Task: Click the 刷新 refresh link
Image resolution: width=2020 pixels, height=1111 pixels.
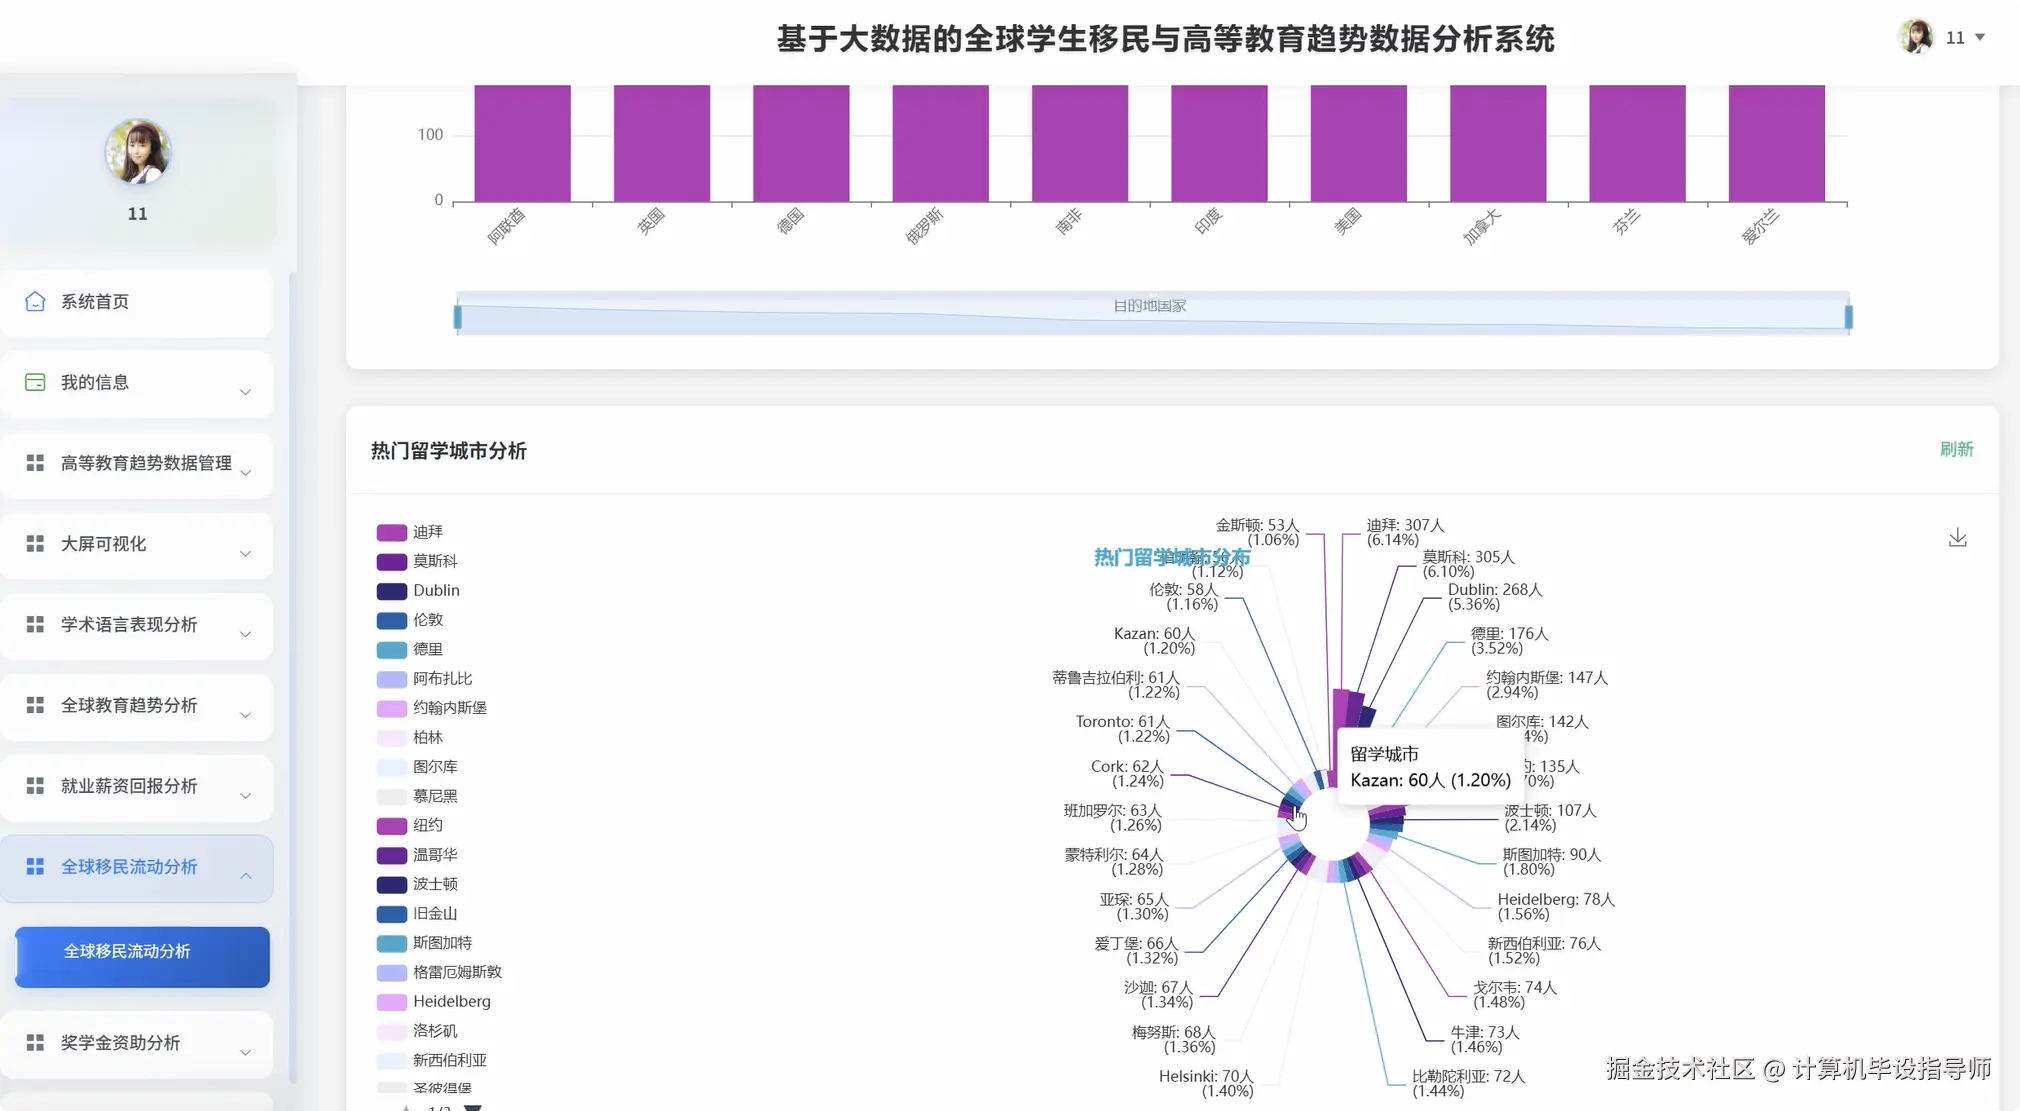Action: click(1956, 449)
